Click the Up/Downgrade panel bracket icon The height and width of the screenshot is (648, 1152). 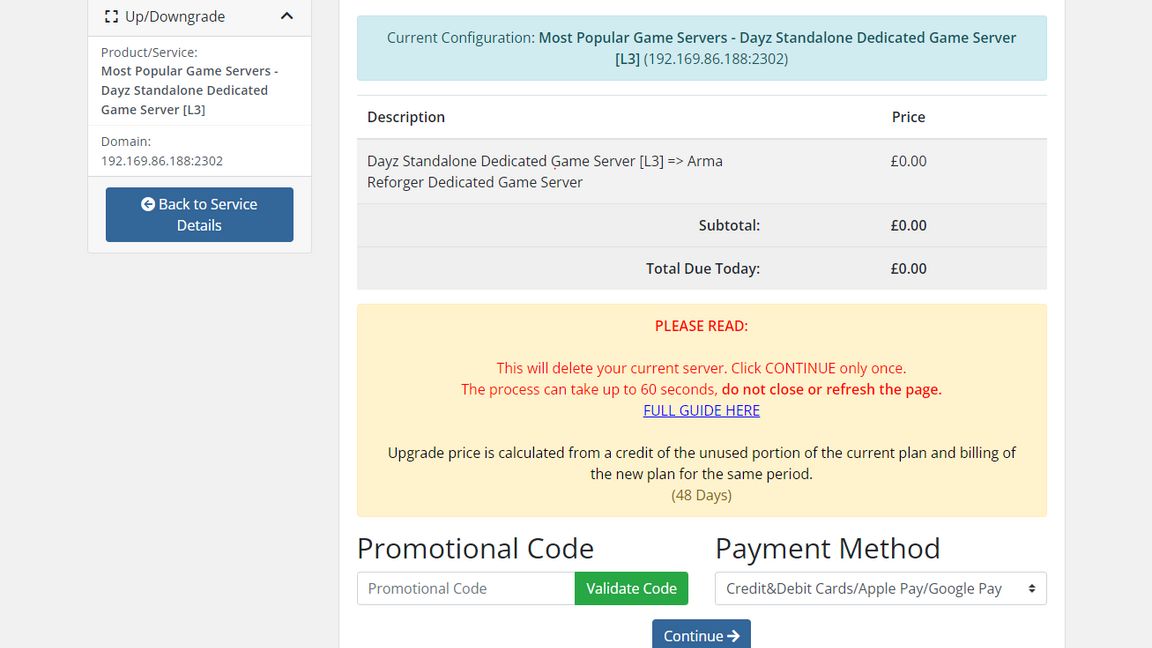click(111, 17)
